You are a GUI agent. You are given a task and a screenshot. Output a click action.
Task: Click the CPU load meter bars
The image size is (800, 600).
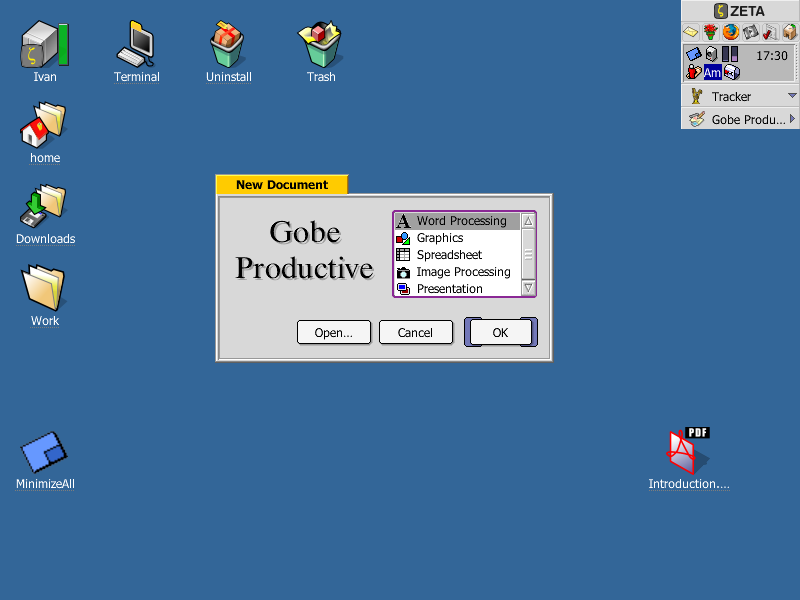click(x=730, y=54)
